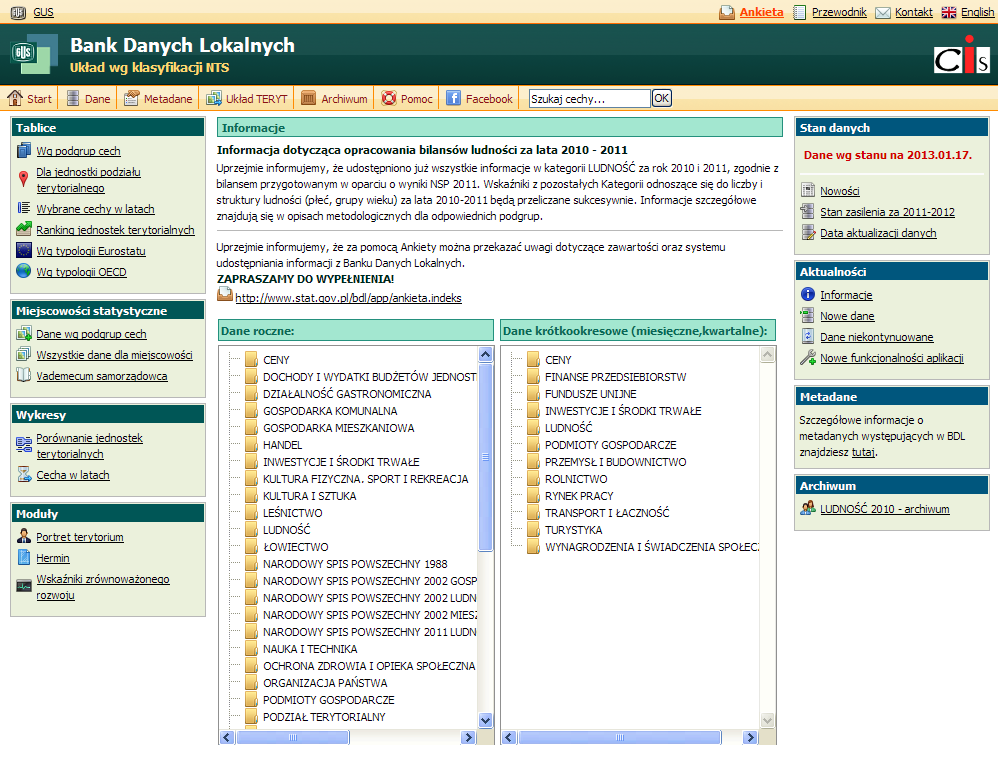Open Stan zasilenia za 2011-2012 link

(x=887, y=212)
